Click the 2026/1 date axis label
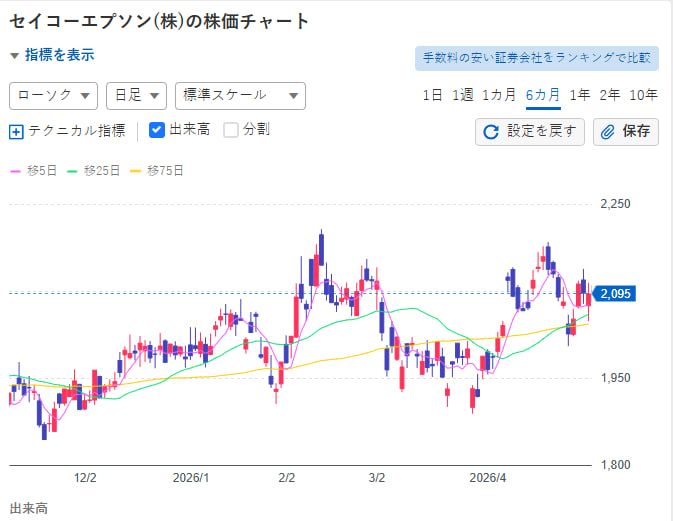 191,478
